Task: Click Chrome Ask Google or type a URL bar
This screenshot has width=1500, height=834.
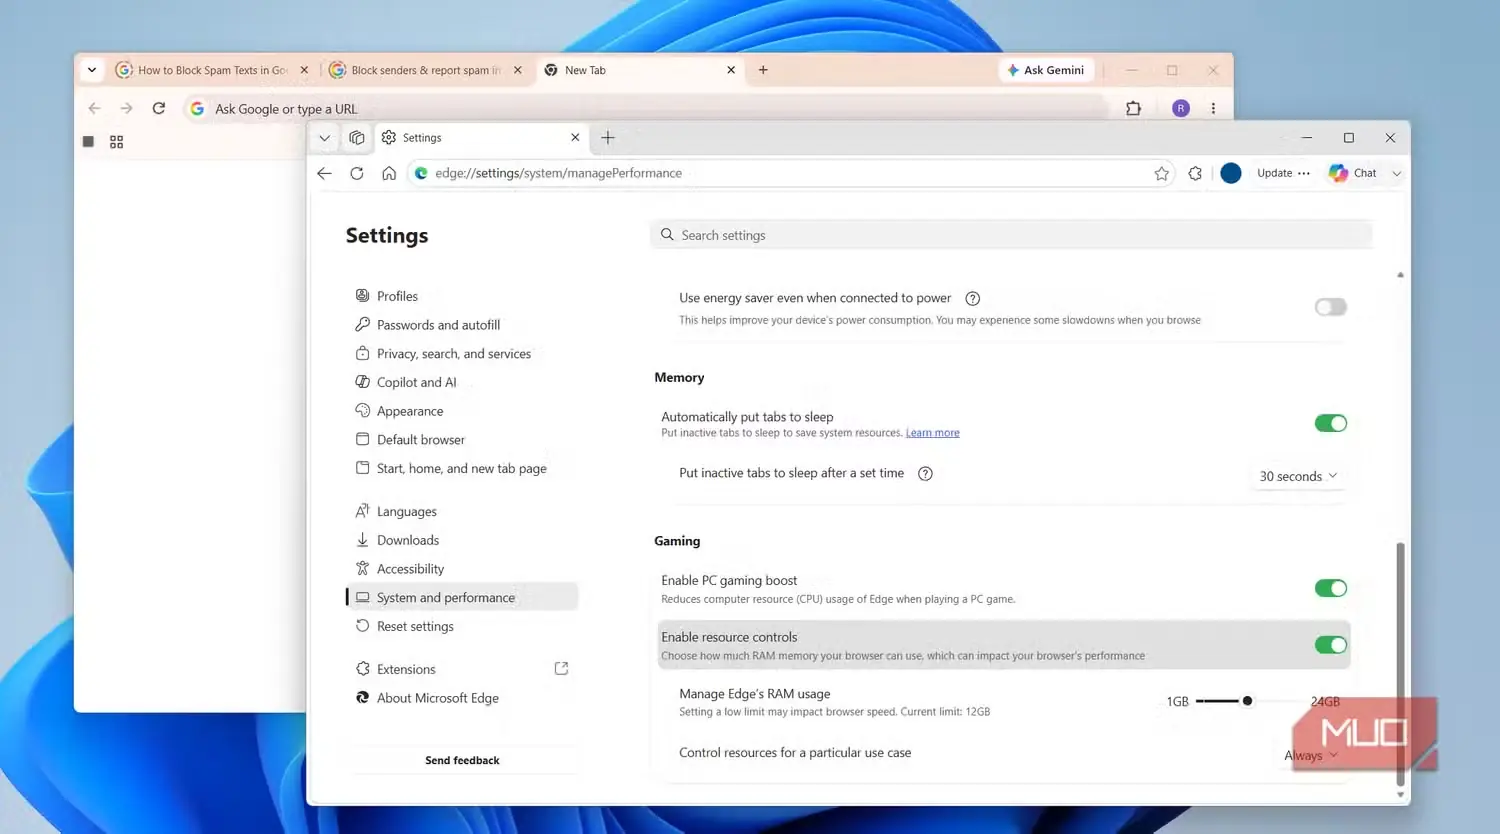Action: tap(646, 109)
